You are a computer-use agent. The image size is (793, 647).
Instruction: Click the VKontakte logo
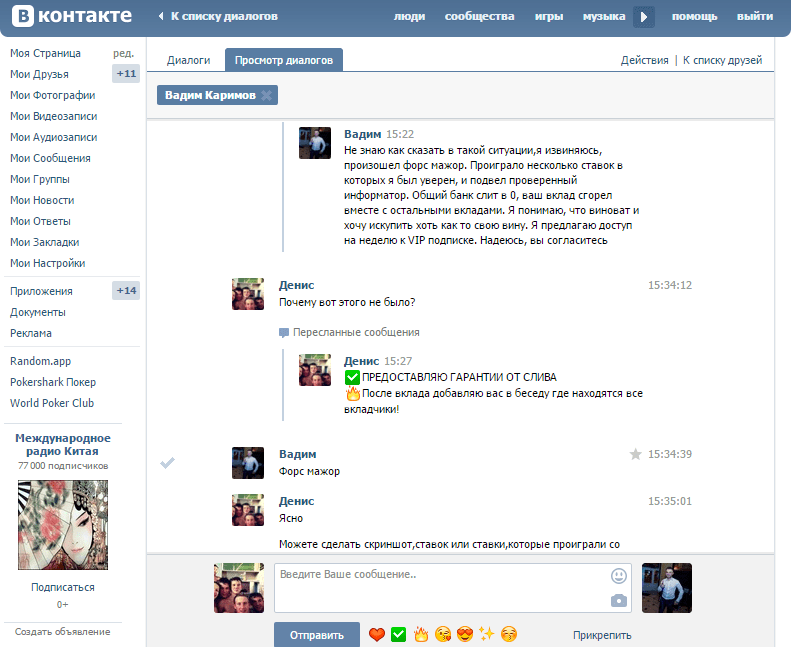pyautogui.click(x=70, y=16)
